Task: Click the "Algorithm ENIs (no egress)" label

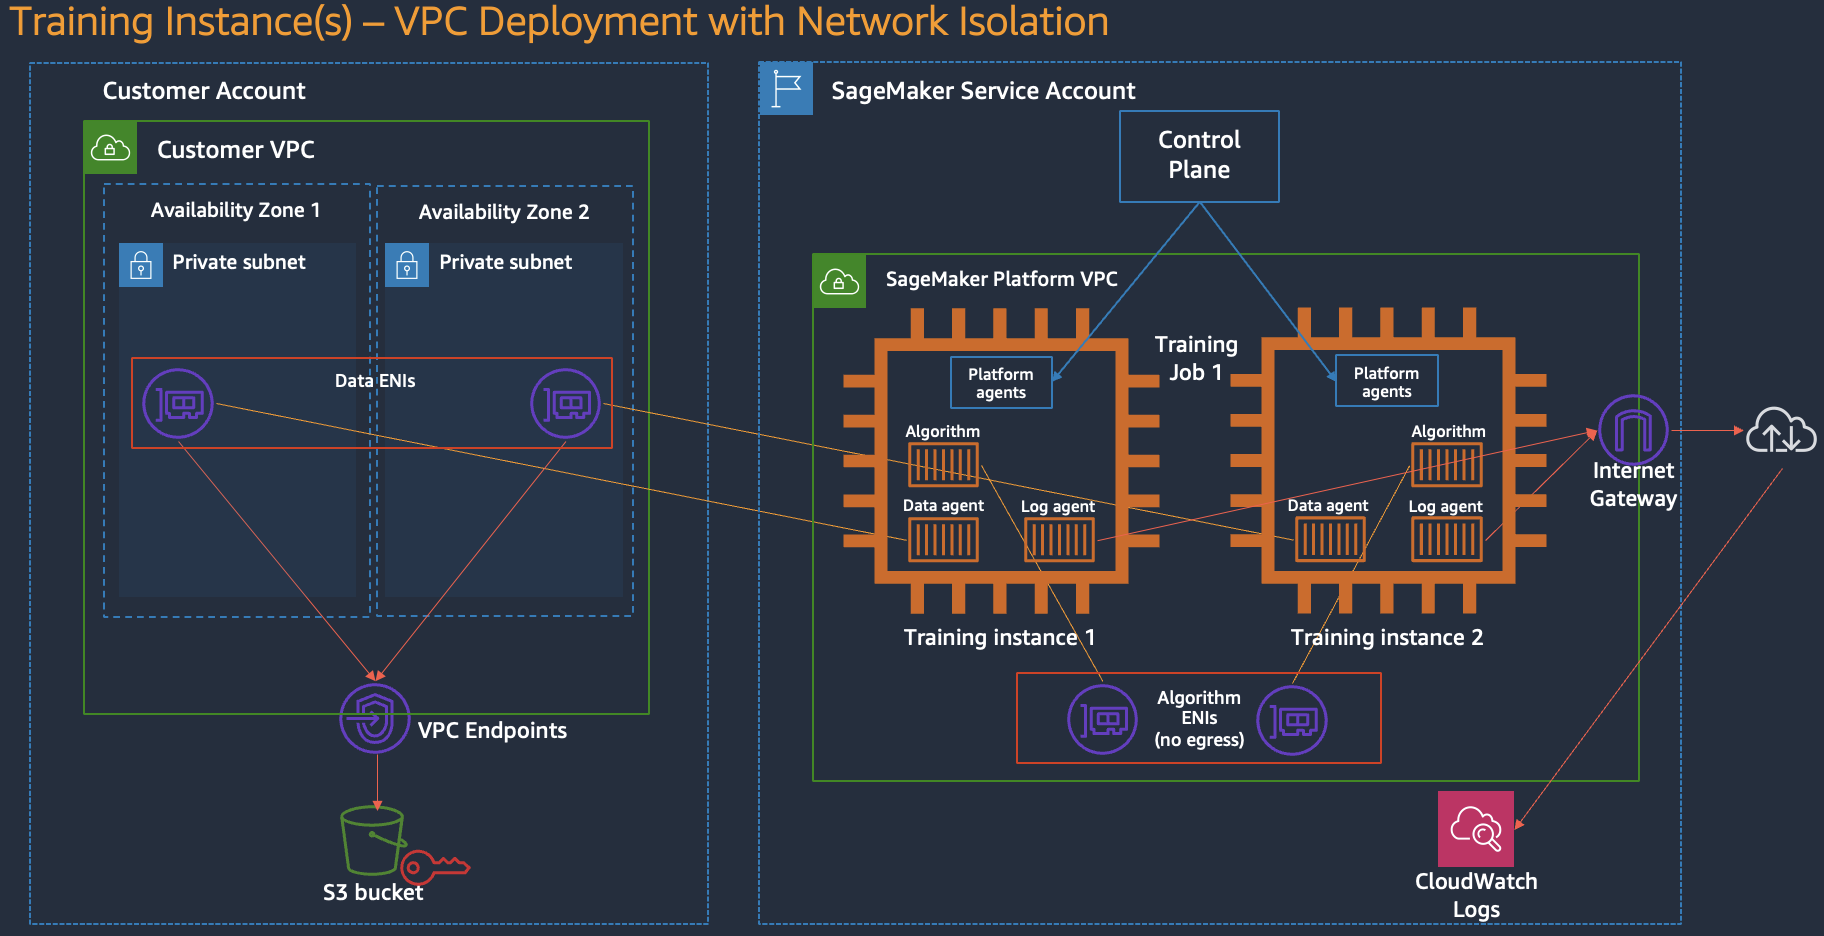Action: [x=1199, y=719]
